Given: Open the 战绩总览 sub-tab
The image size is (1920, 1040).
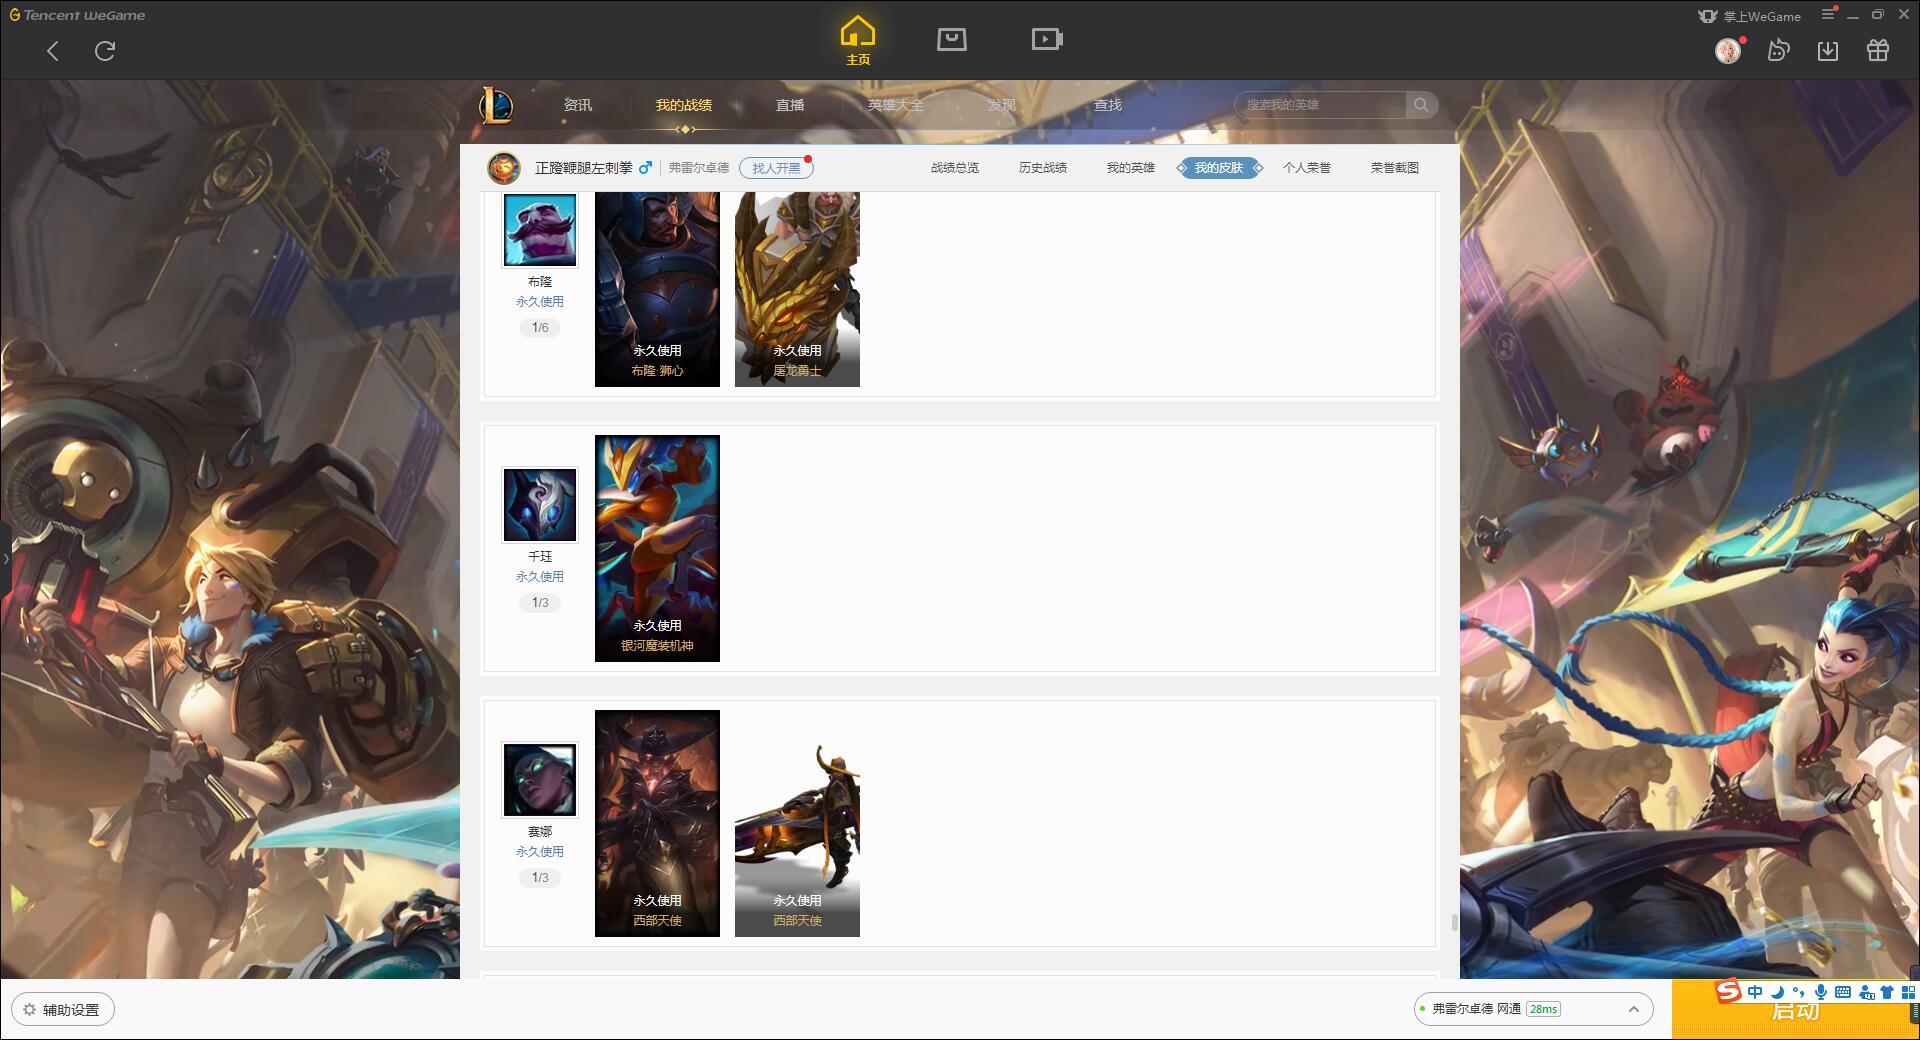Looking at the screenshot, I should (955, 168).
